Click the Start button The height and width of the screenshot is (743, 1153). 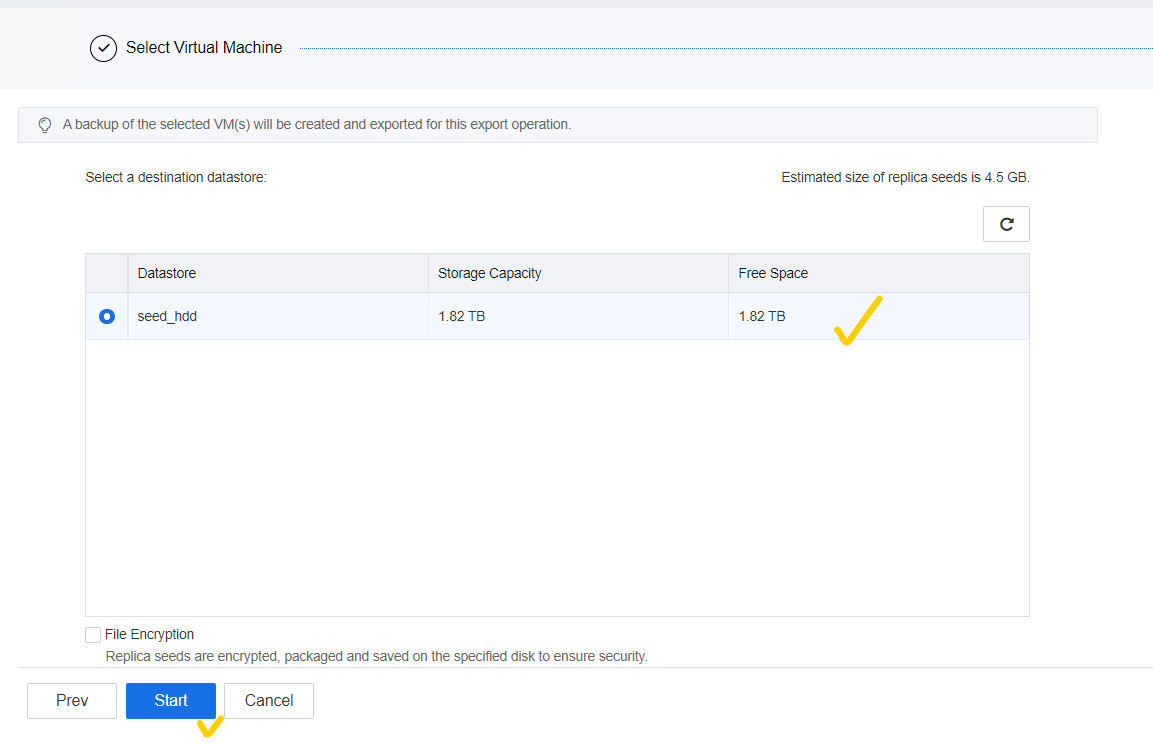[171, 700]
